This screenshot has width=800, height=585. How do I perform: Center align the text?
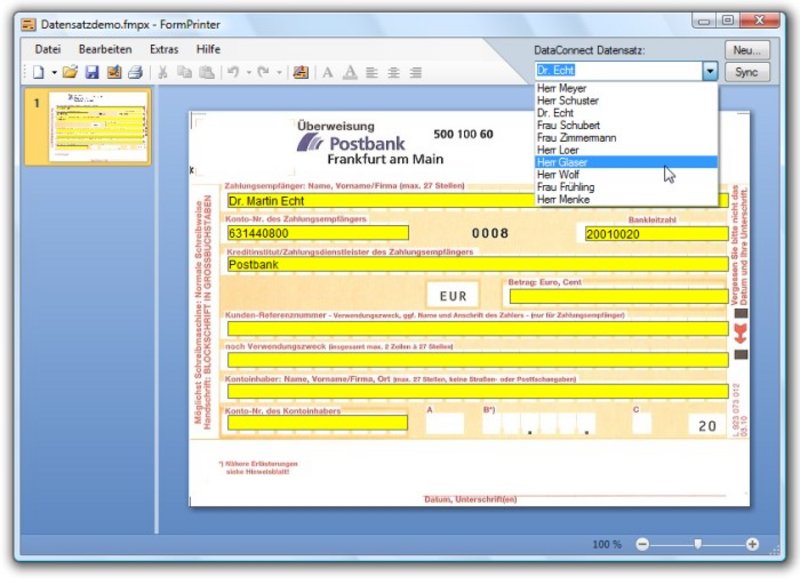393,72
